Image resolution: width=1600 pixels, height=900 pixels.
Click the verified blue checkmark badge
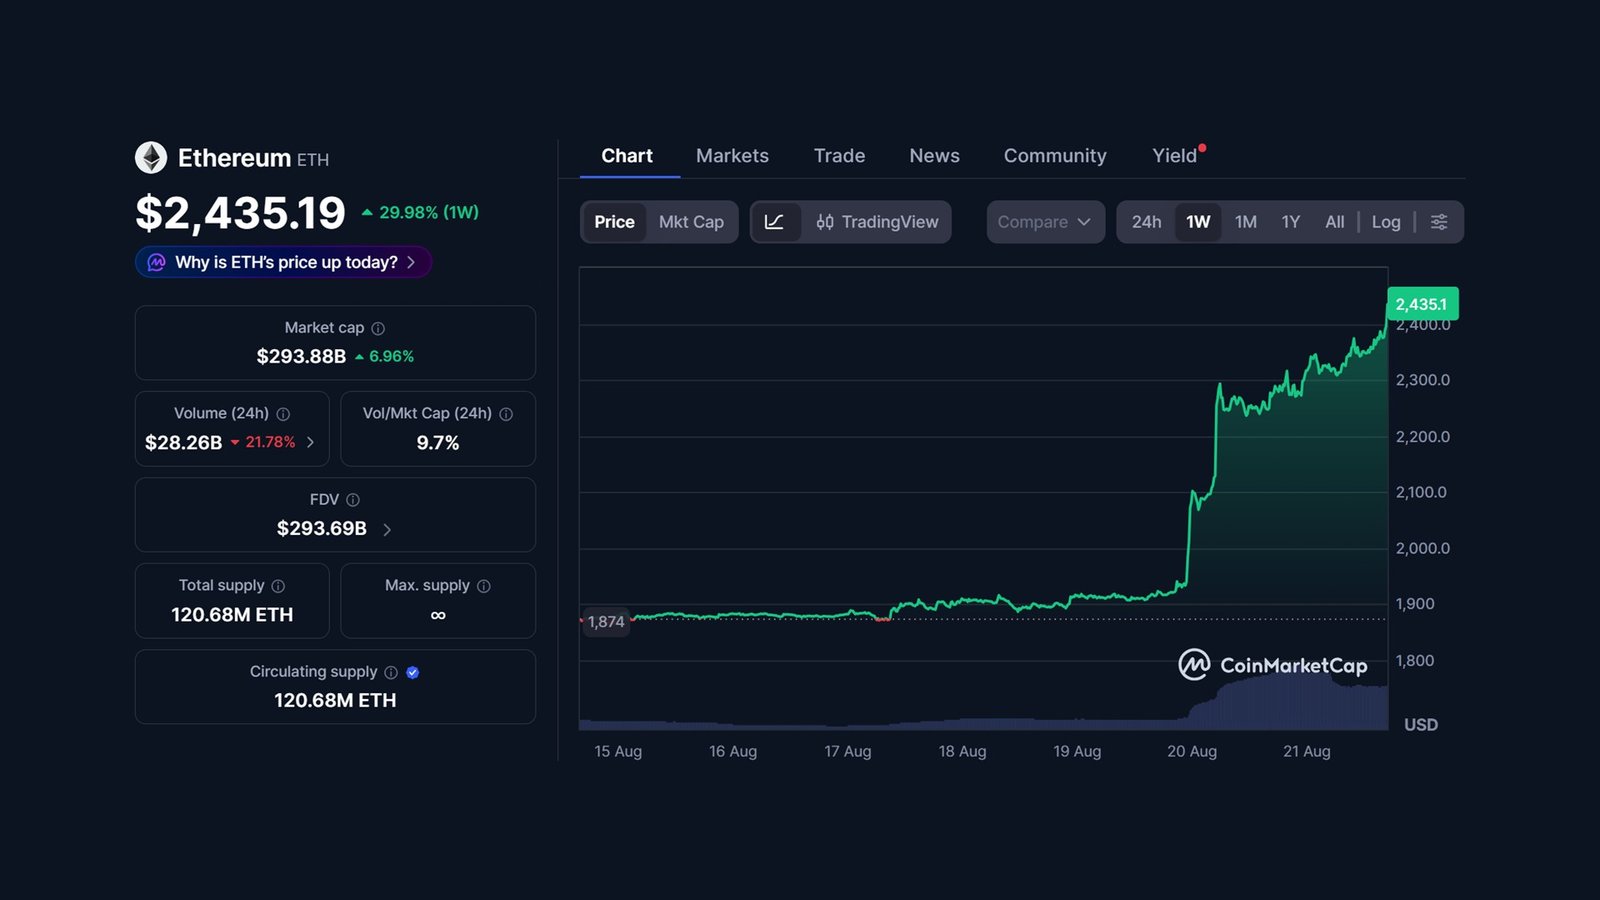413,672
